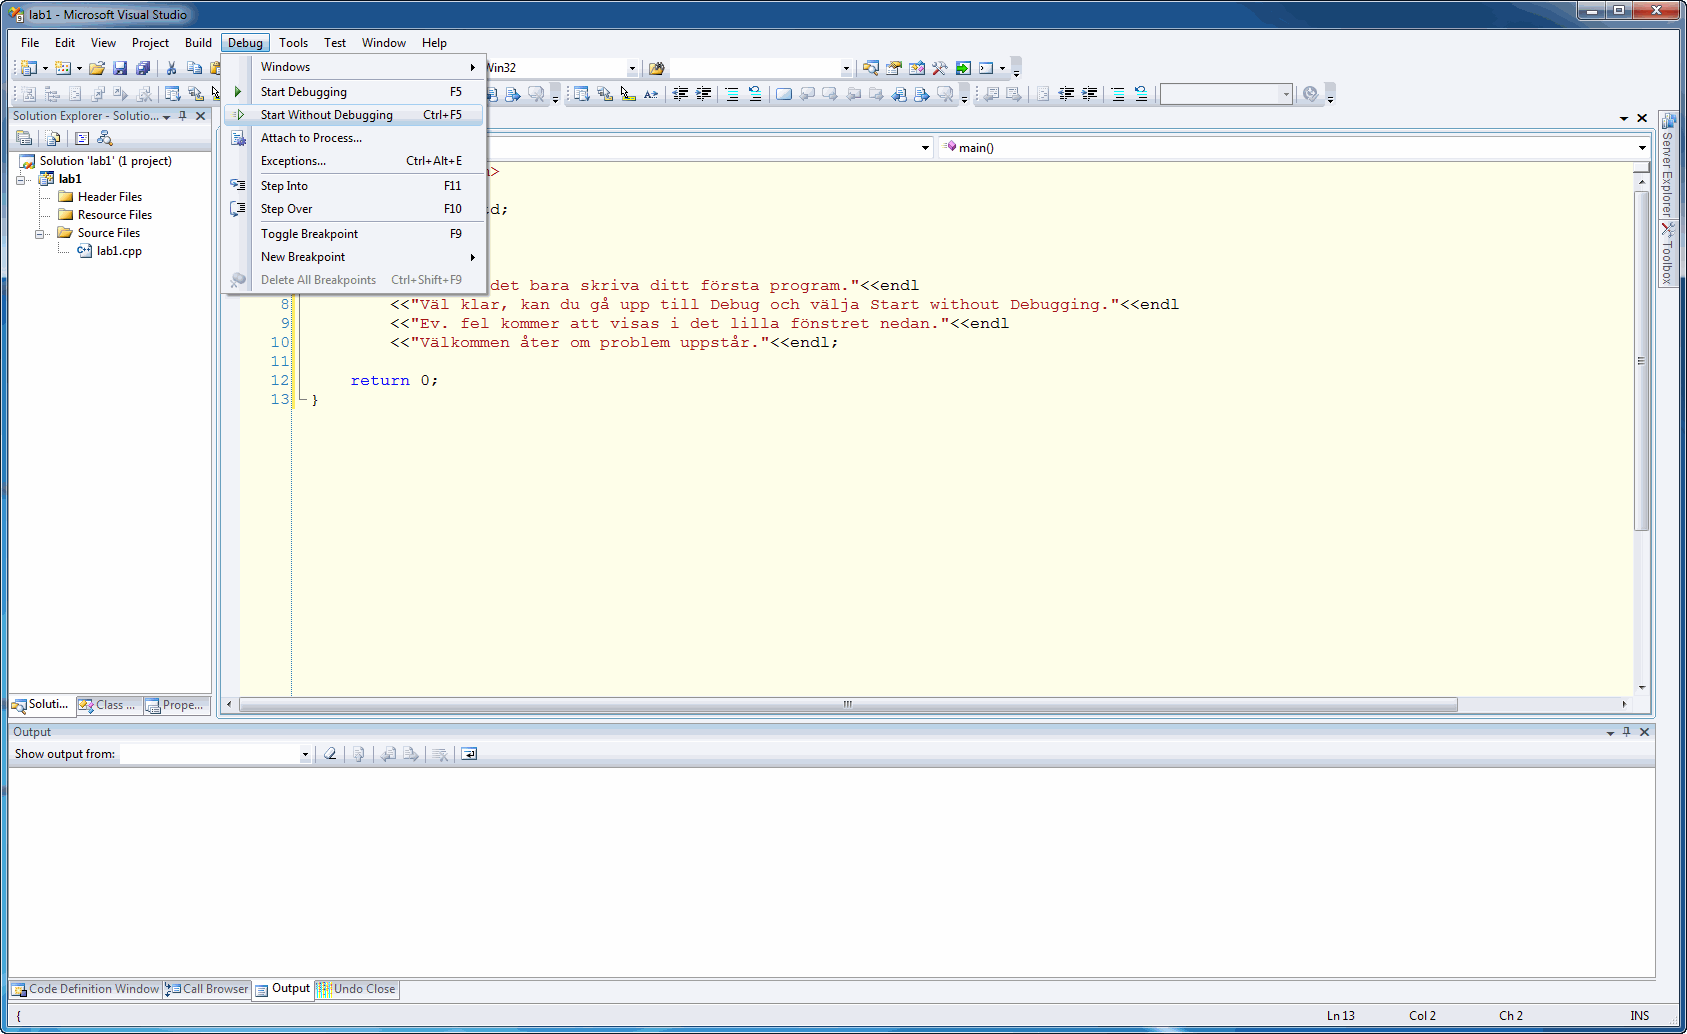Close the Solution Explorer panel
Image resolution: width=1687 pixels, height=1034 pixels.
point(201,116)
